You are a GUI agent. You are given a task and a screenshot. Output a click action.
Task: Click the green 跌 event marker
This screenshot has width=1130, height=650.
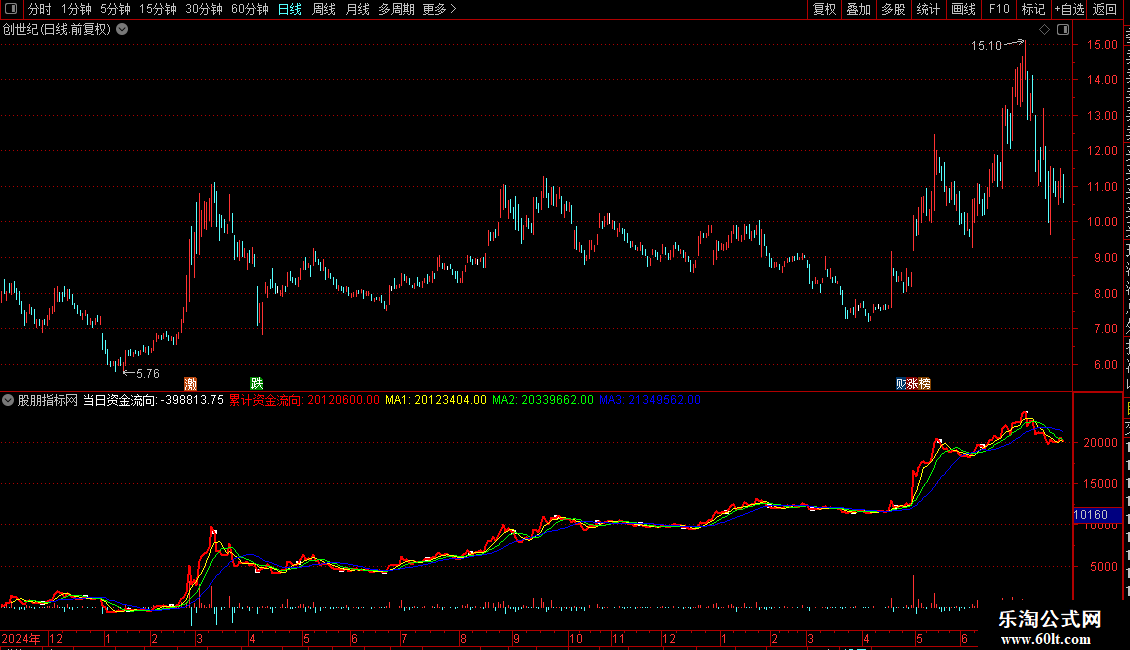257,384
